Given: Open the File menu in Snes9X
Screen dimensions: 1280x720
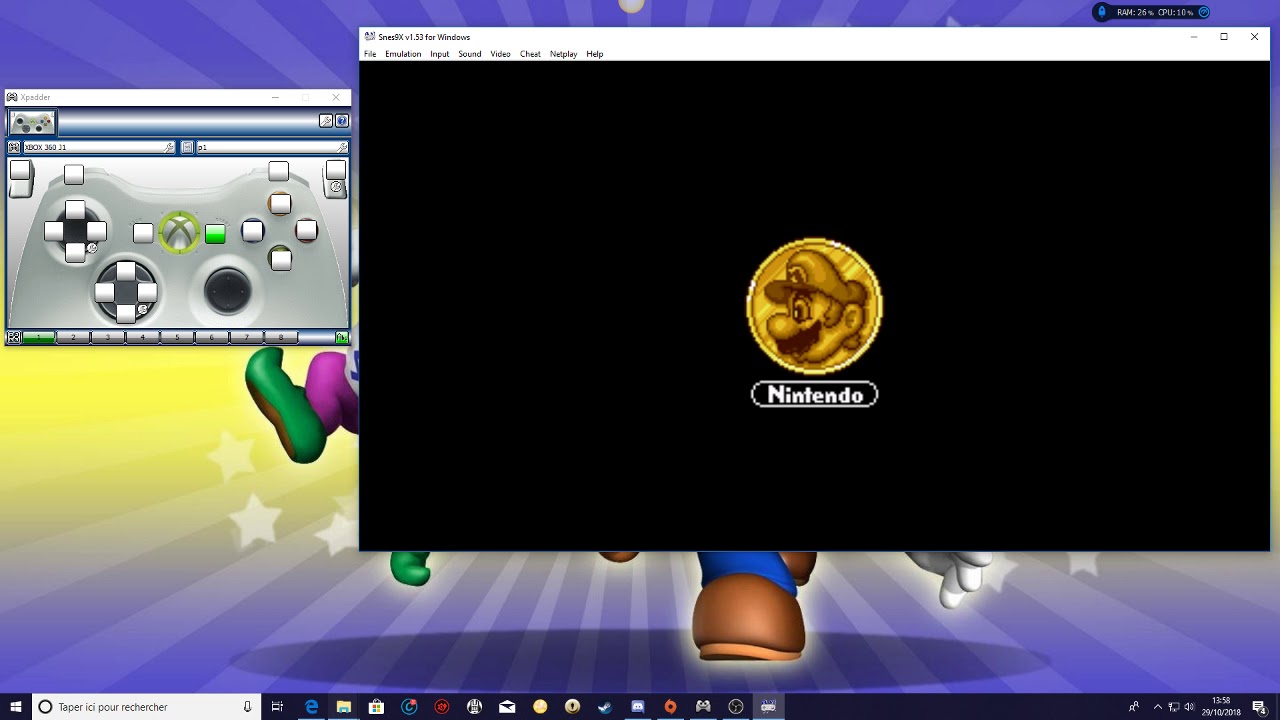Looking at the screenshot, I should 370,54.
